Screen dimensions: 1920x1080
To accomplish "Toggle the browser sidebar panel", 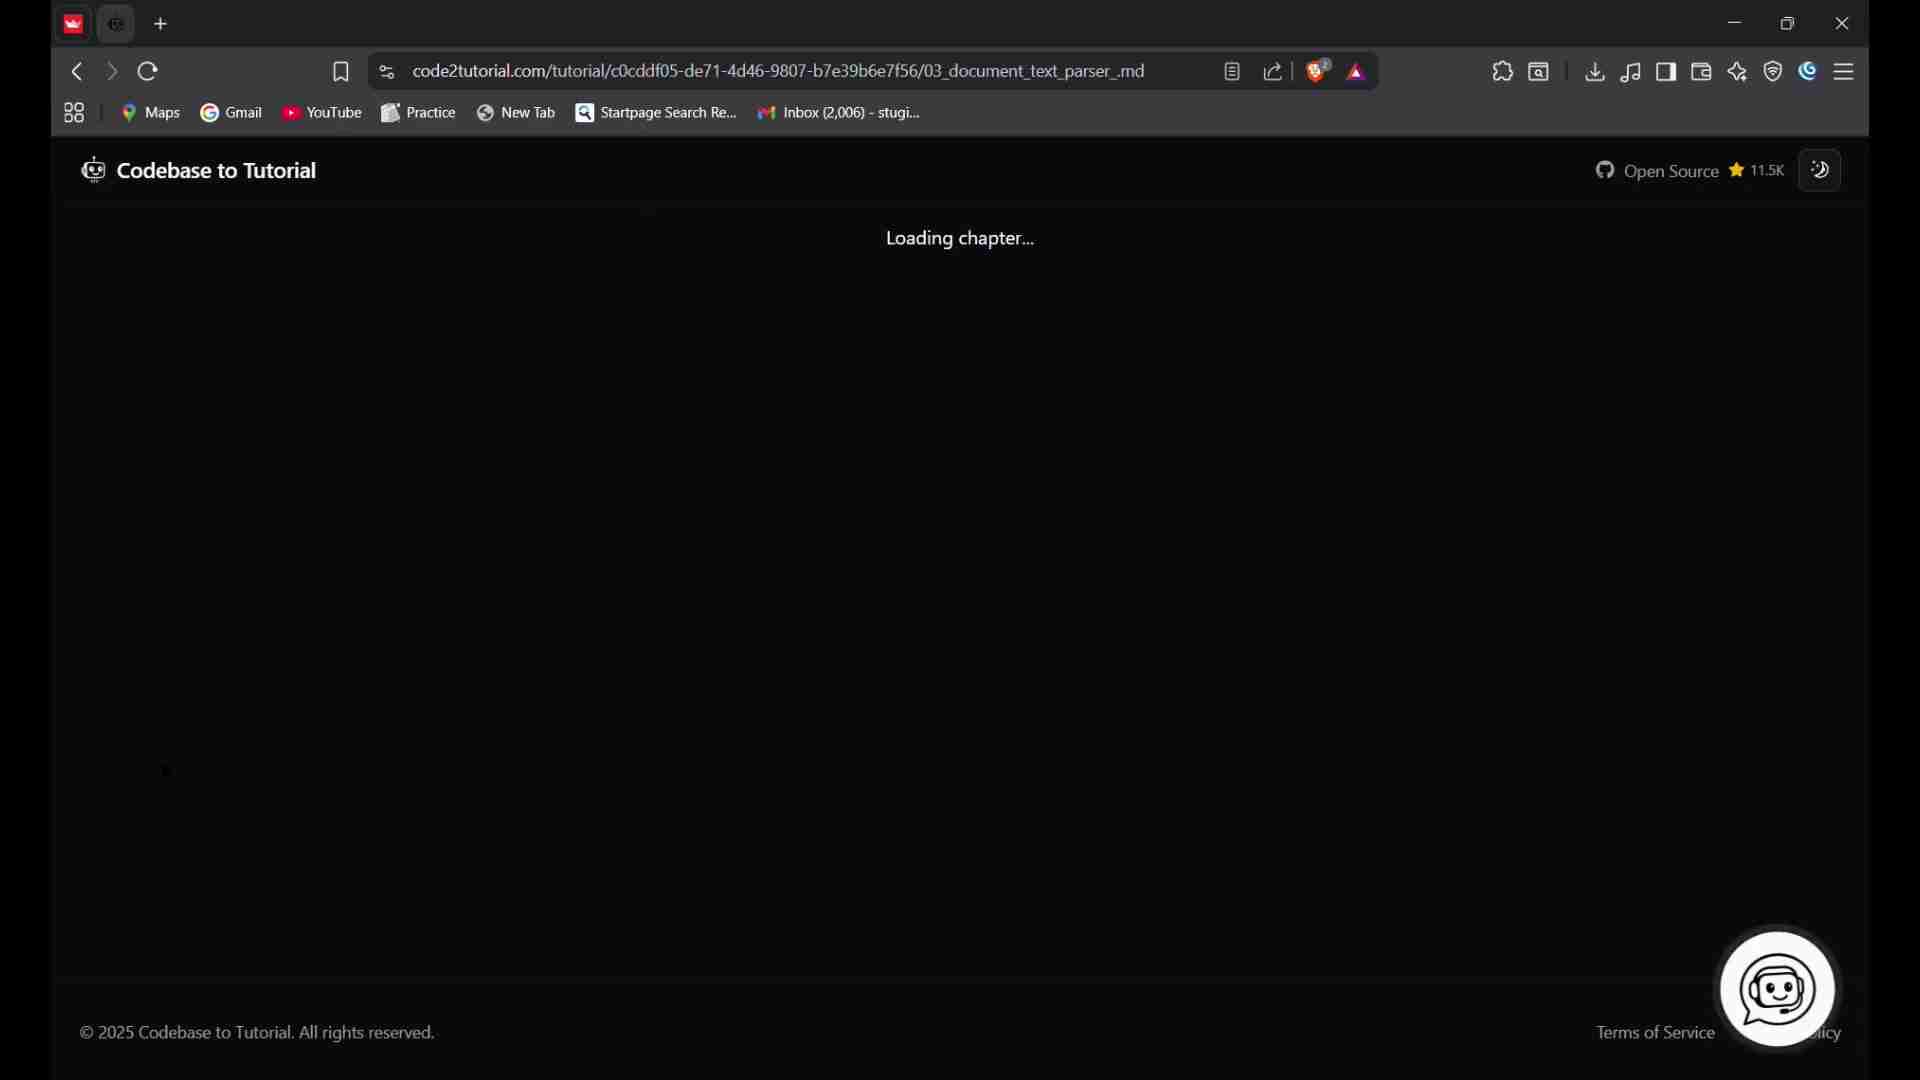I will pyautogui.click(x=1668, y=72).
